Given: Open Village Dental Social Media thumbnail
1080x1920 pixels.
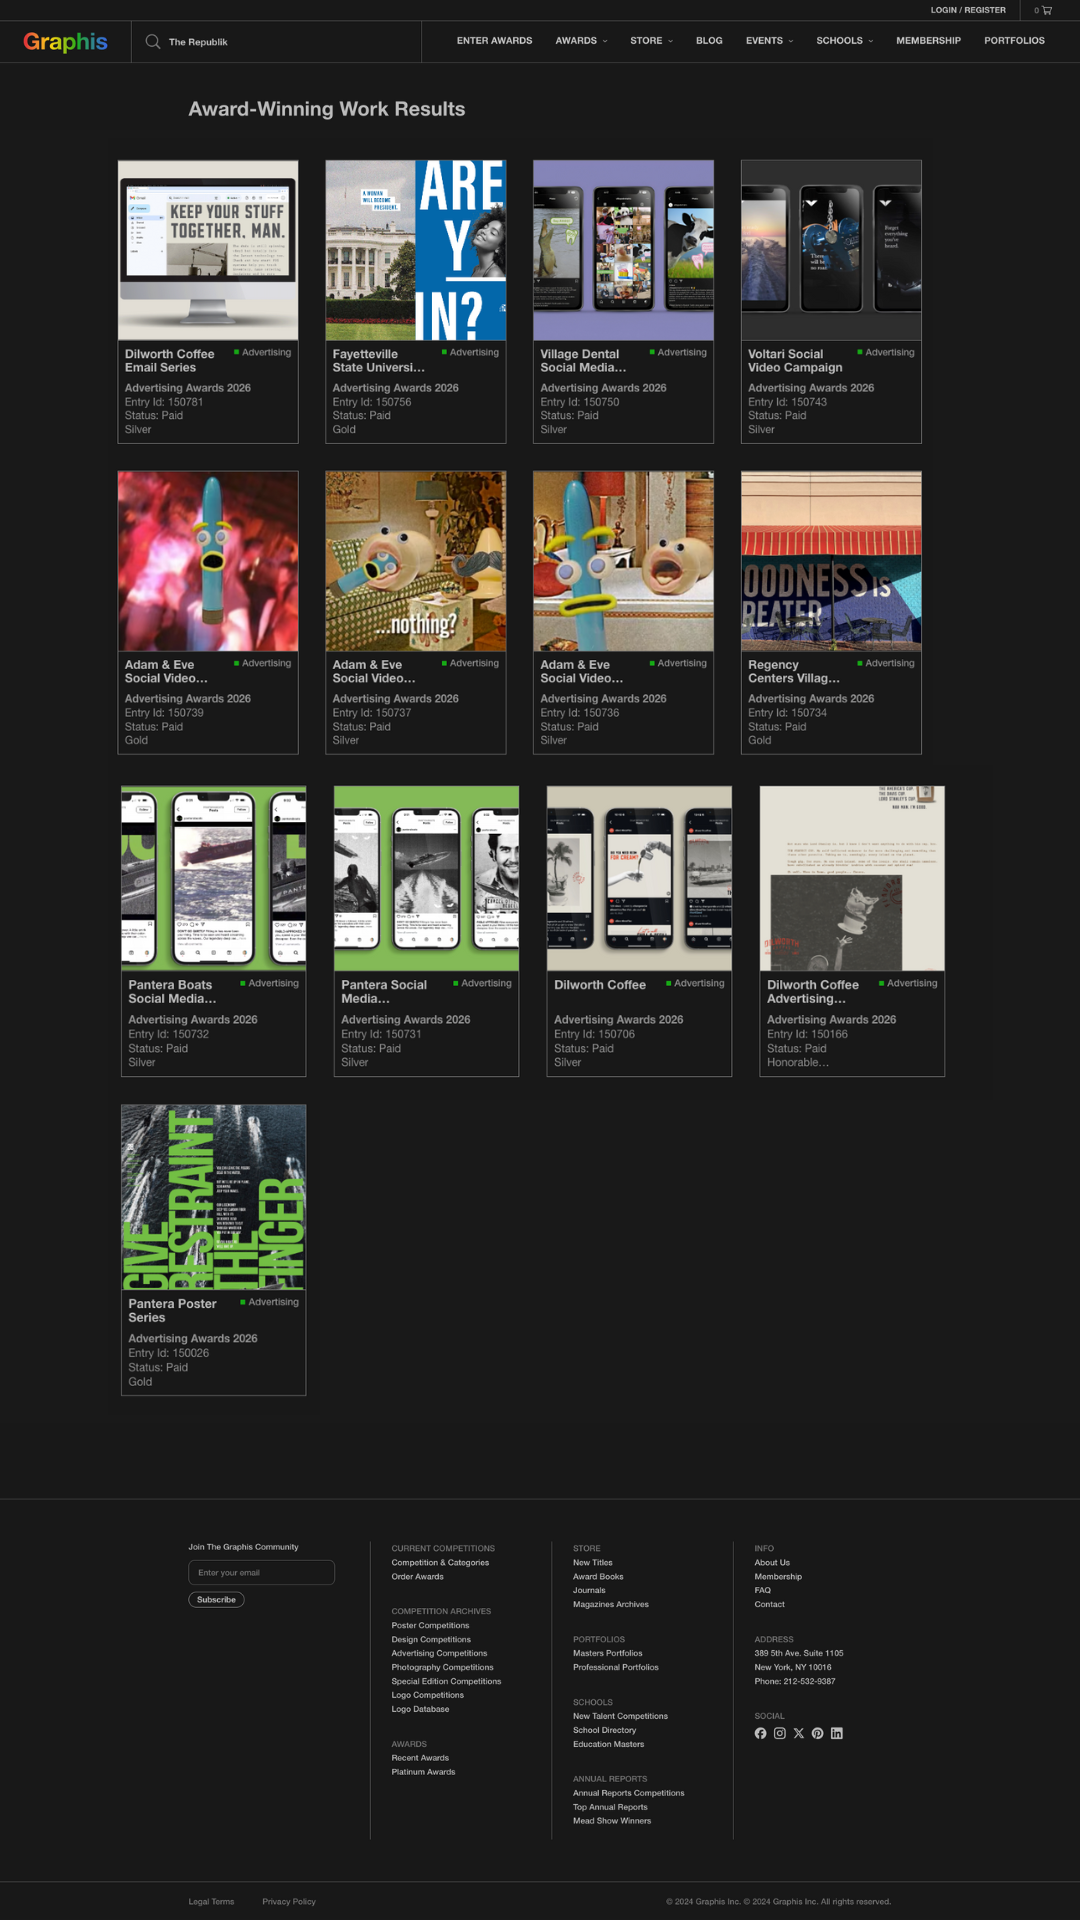Looking at the screenshot, I should (624, 250).
